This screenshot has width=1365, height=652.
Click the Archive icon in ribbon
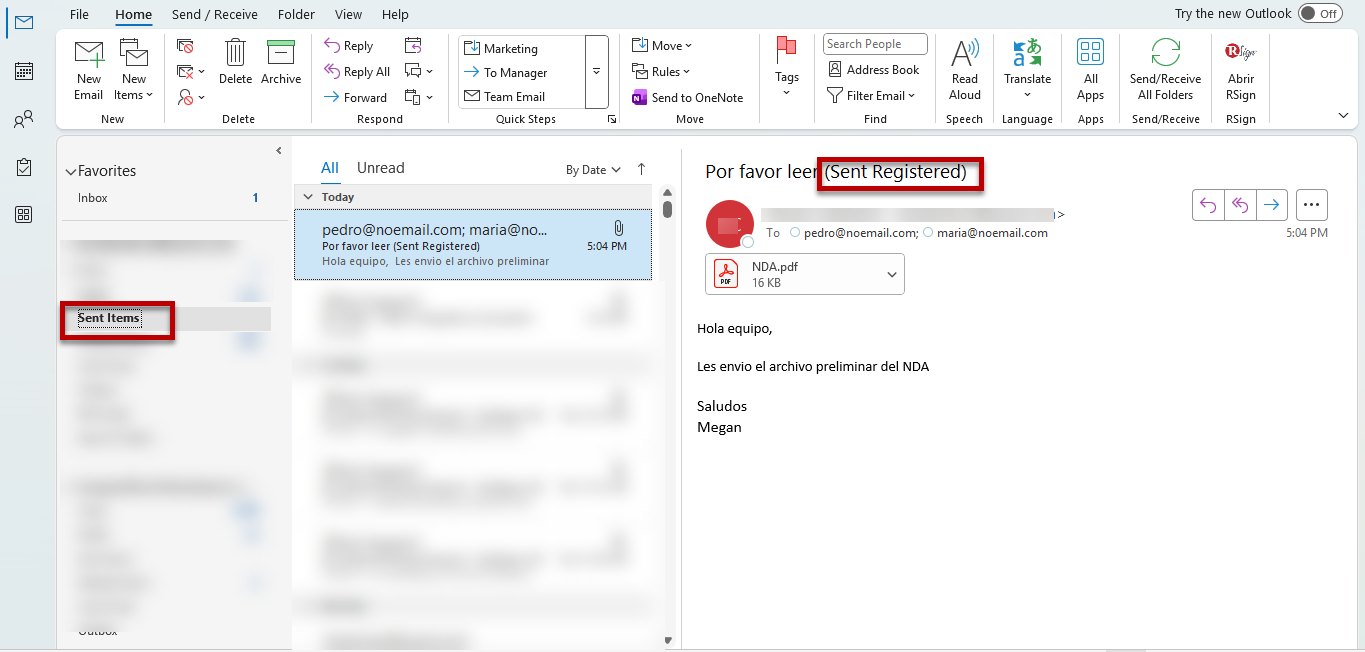pyautogui.click(x=281, y=55)
